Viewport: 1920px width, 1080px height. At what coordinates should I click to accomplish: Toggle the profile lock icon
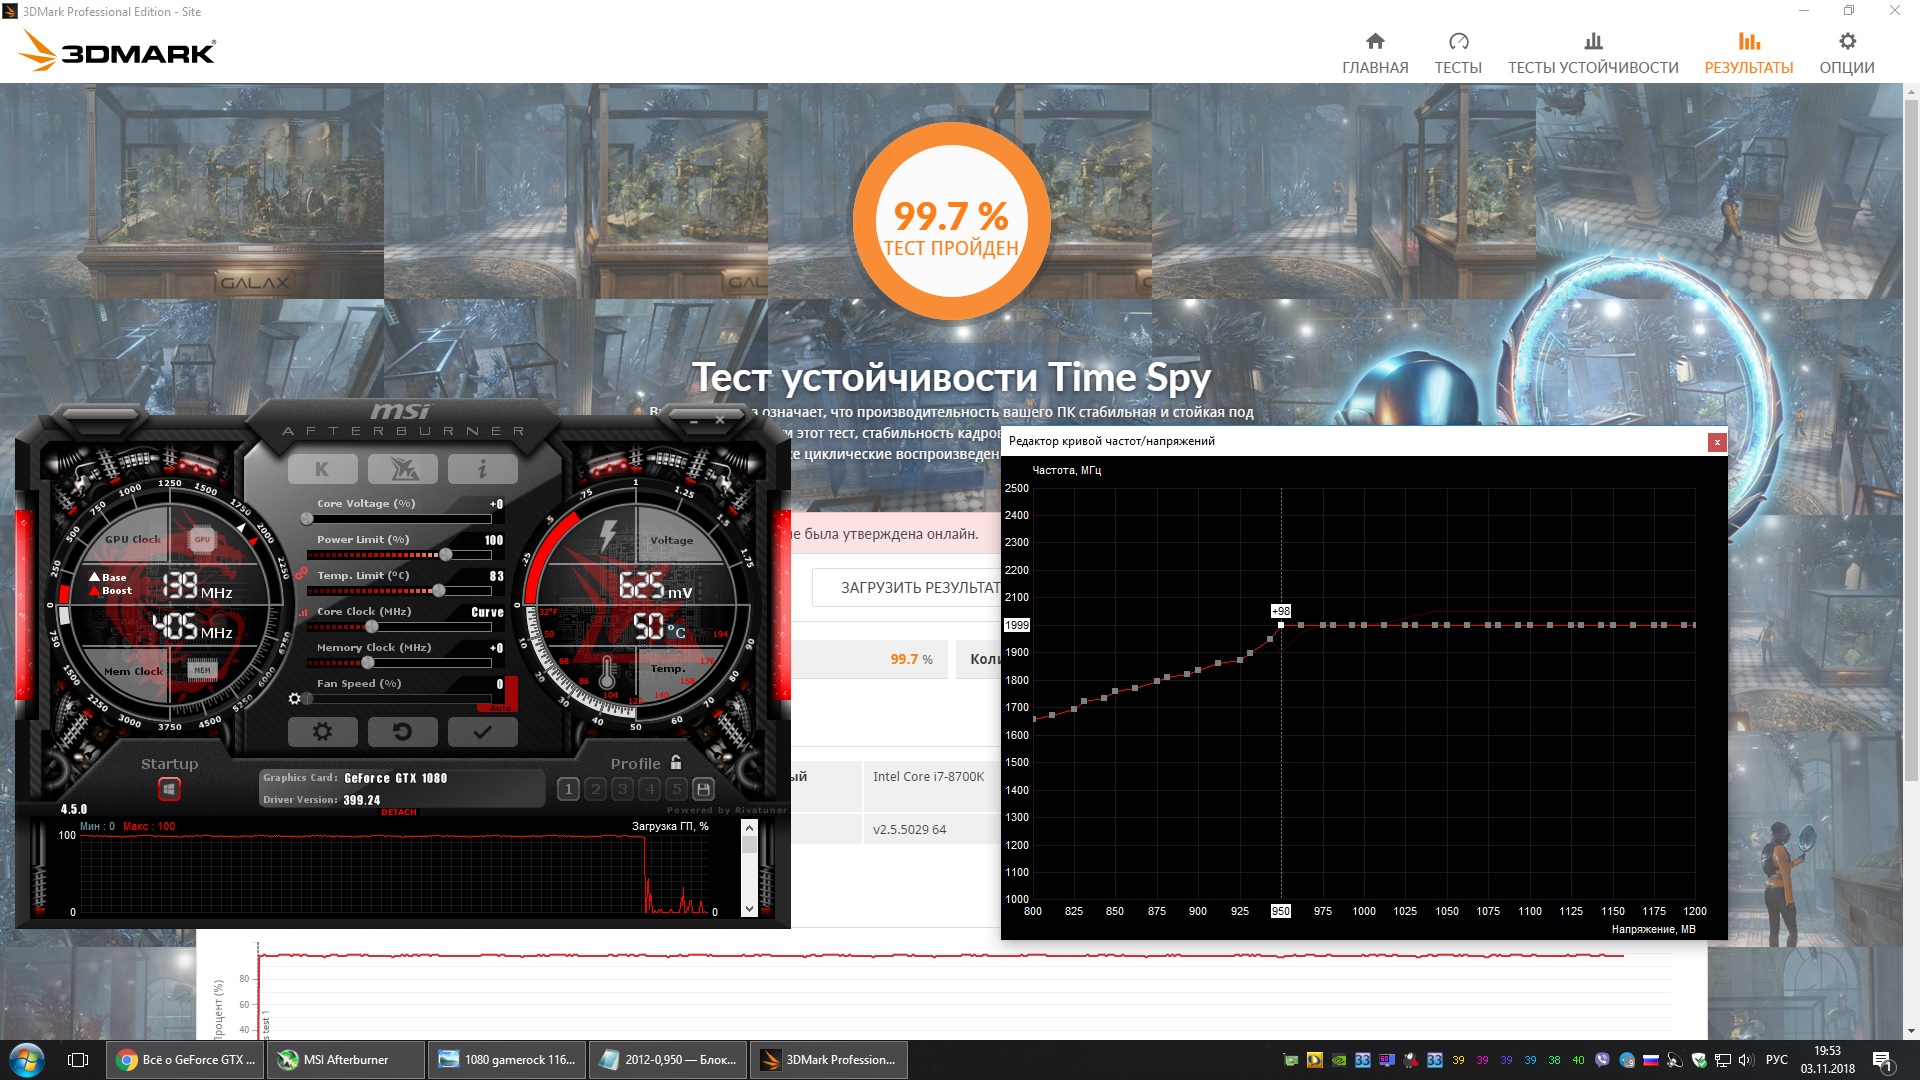point(676,762)
